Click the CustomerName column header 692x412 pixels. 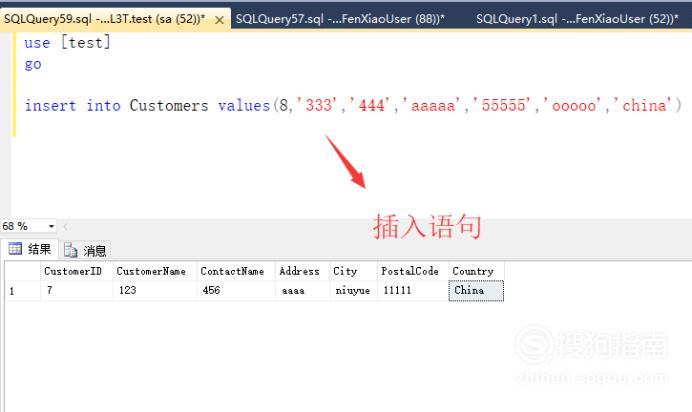pyautogui.click(x=154, y=271)
